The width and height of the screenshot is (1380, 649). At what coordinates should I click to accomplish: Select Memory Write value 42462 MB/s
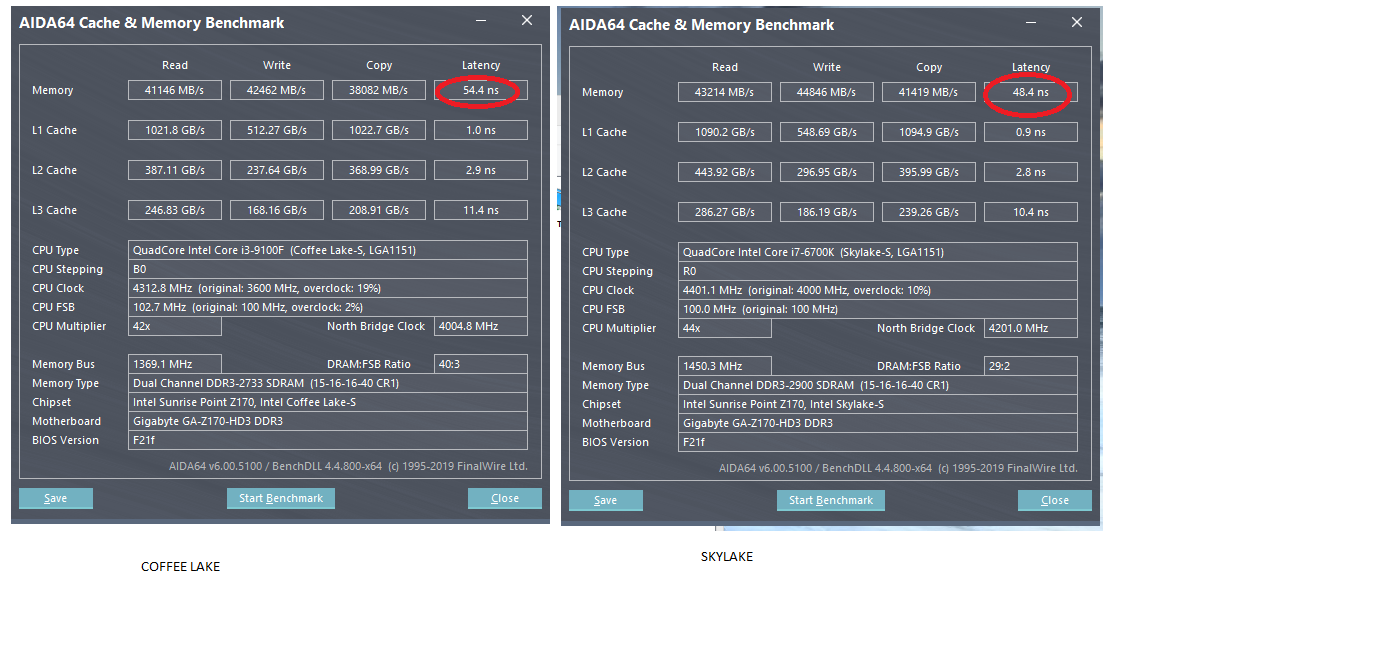[x=277, y=90]
